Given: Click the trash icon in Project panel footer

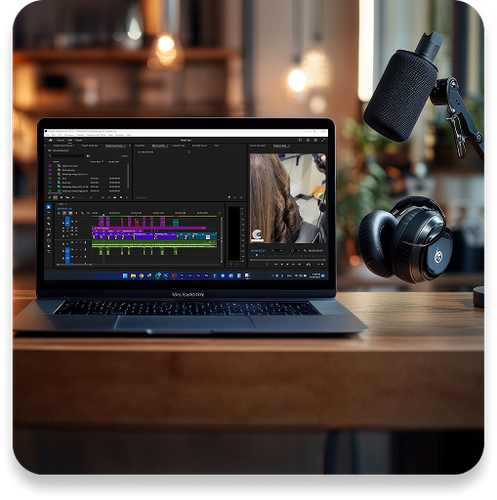Looking at the screenshot, I should tap(126, 198).
